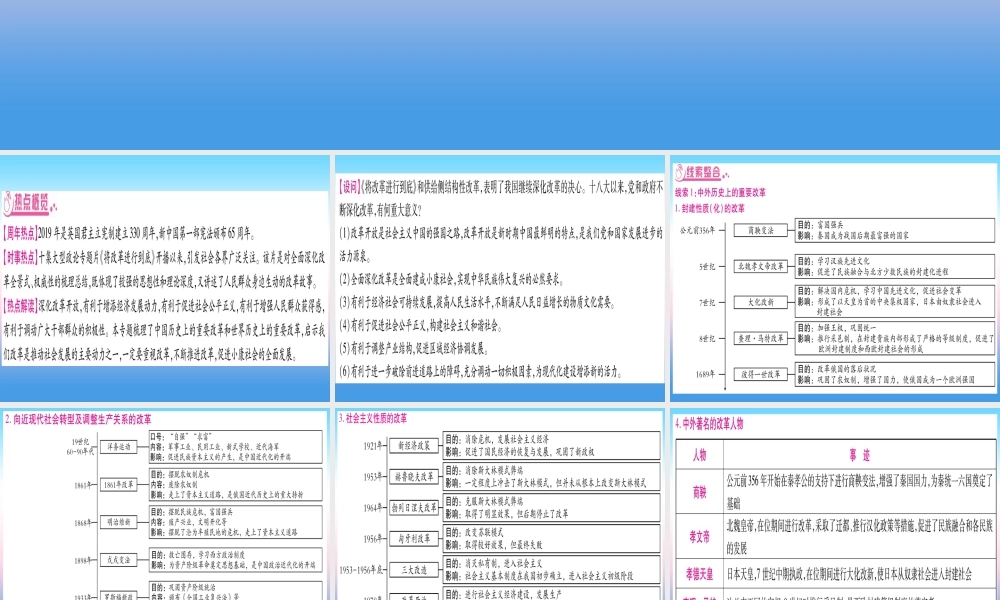Screen dimensions: 1000x600
Task: Click the 8世纪 timeline label
Action: 707,339
